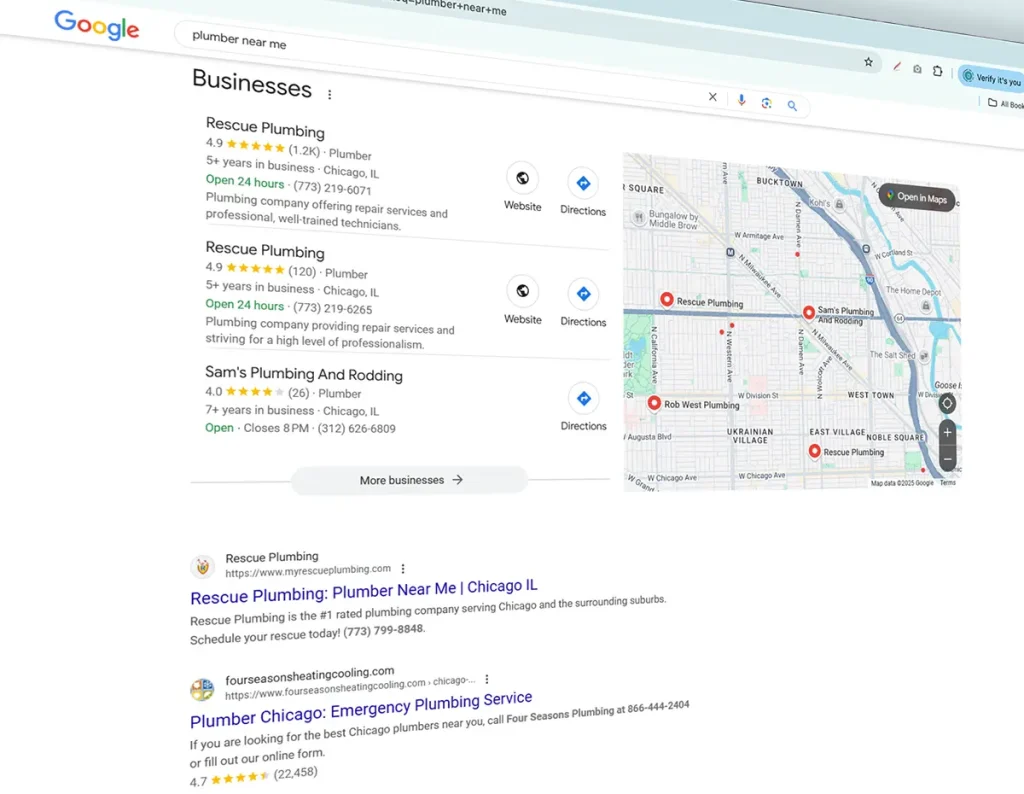Click the Google logo

(x=97, y=25)
